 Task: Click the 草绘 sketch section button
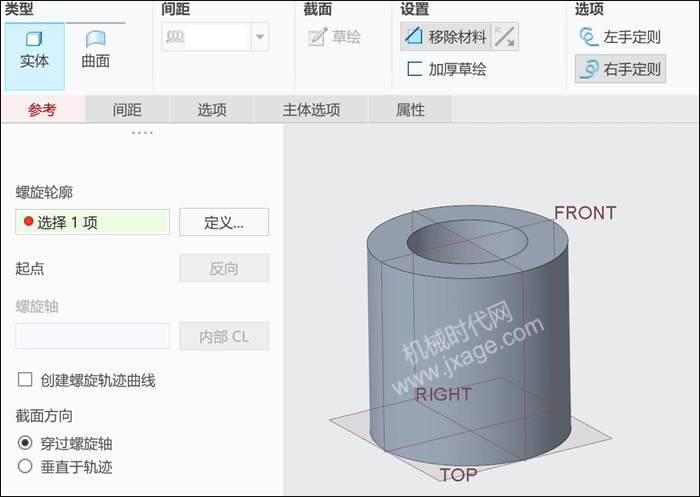tap(334, 37)
